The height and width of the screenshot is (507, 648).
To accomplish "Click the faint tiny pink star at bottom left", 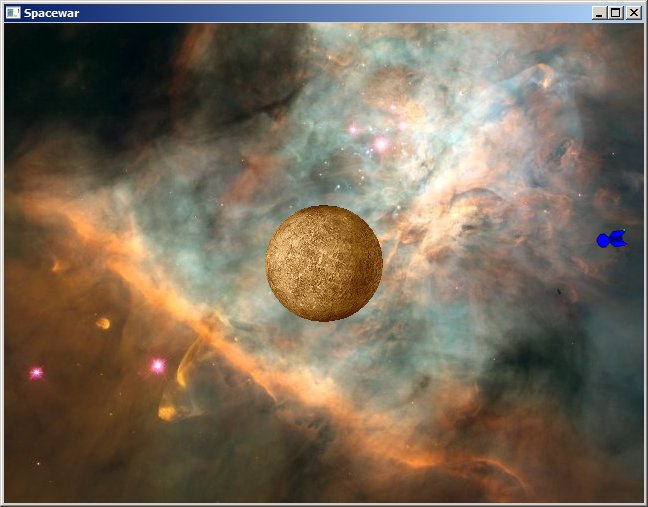I will (38, 463).
